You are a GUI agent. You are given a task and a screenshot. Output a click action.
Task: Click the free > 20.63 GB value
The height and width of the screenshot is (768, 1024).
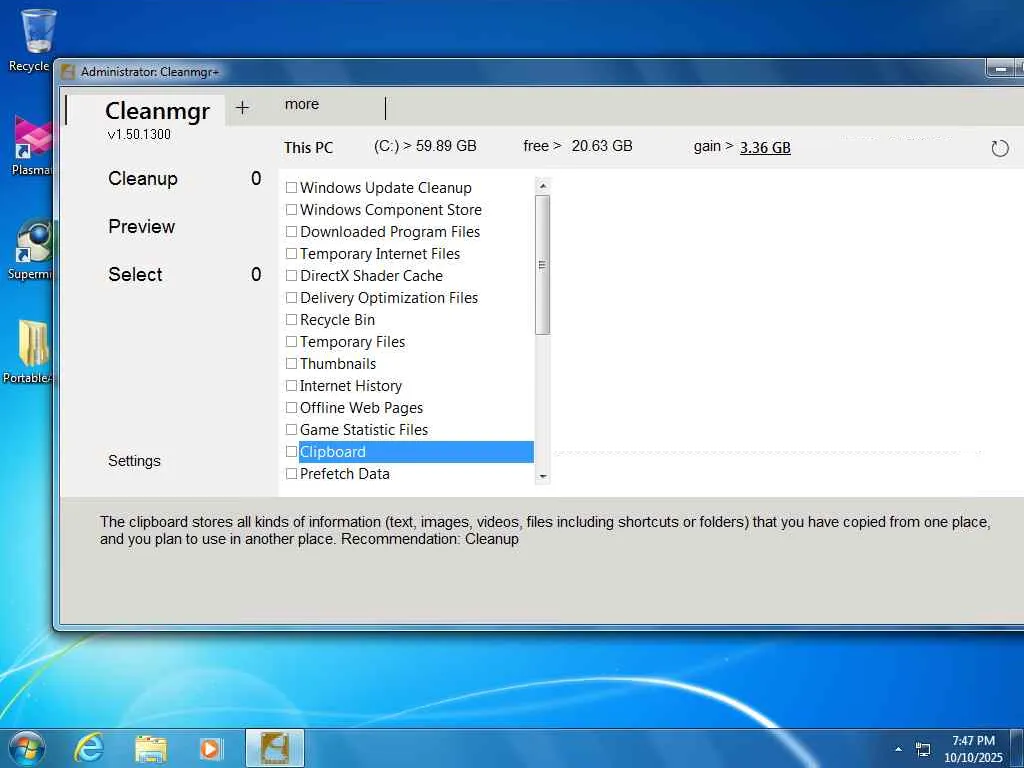click(x=578, y=146)
